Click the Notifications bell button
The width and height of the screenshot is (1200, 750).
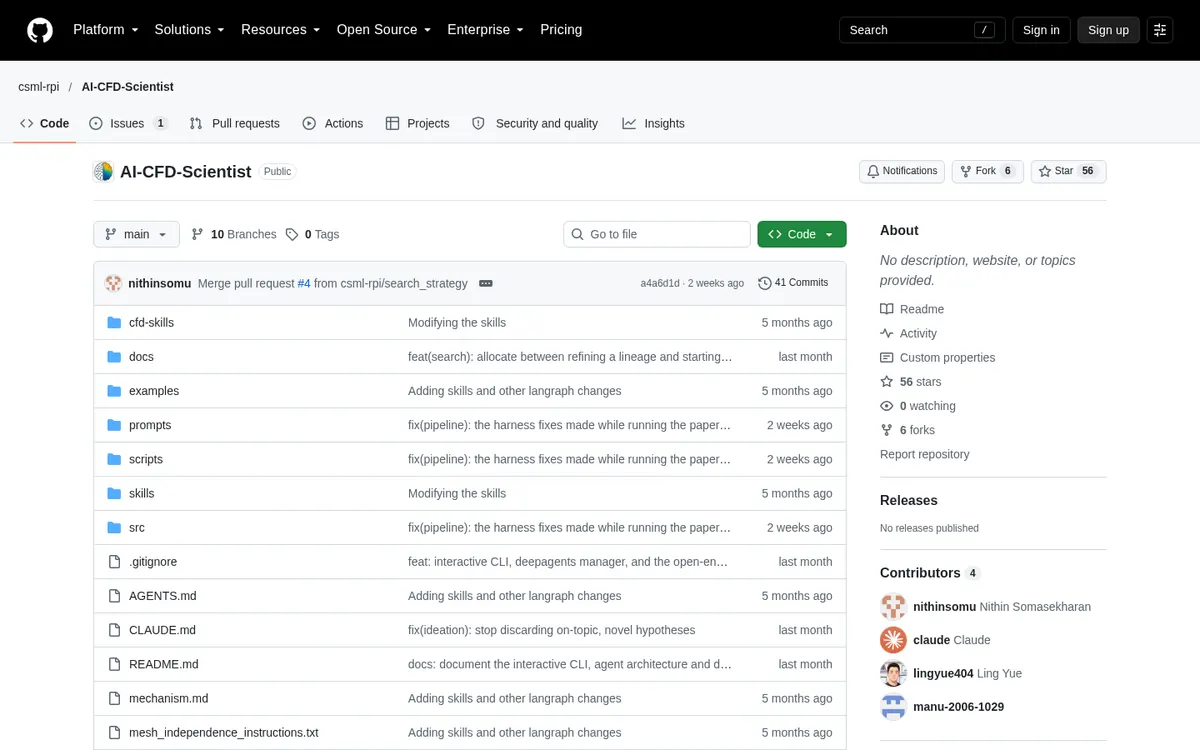pos(902,171)
